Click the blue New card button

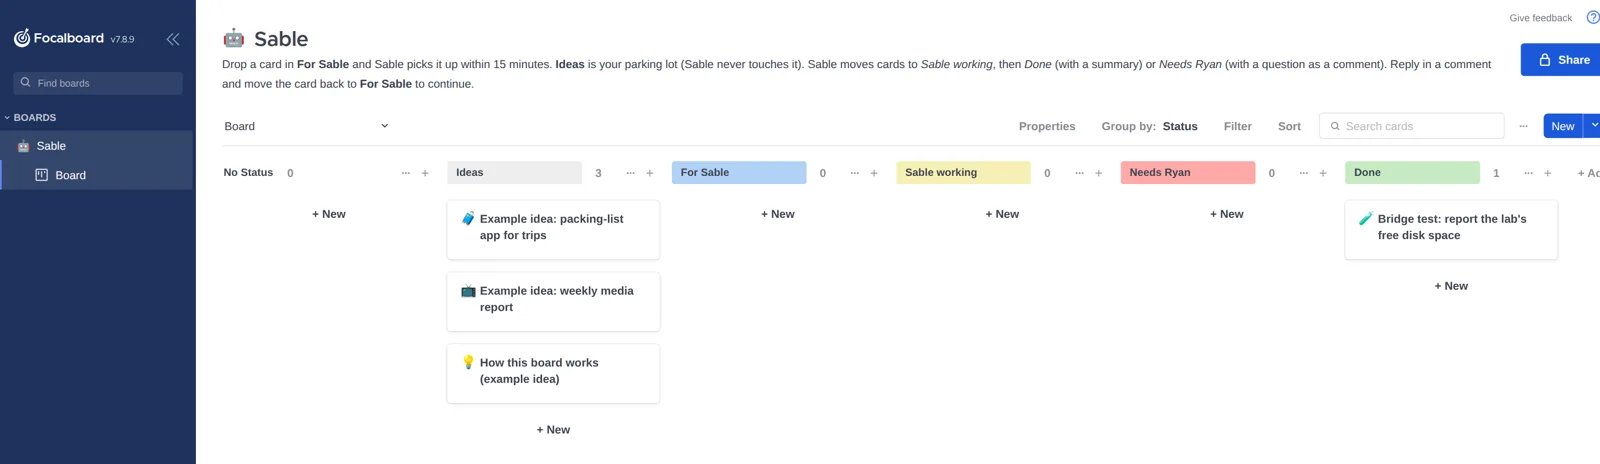[x=1562, y=126]
